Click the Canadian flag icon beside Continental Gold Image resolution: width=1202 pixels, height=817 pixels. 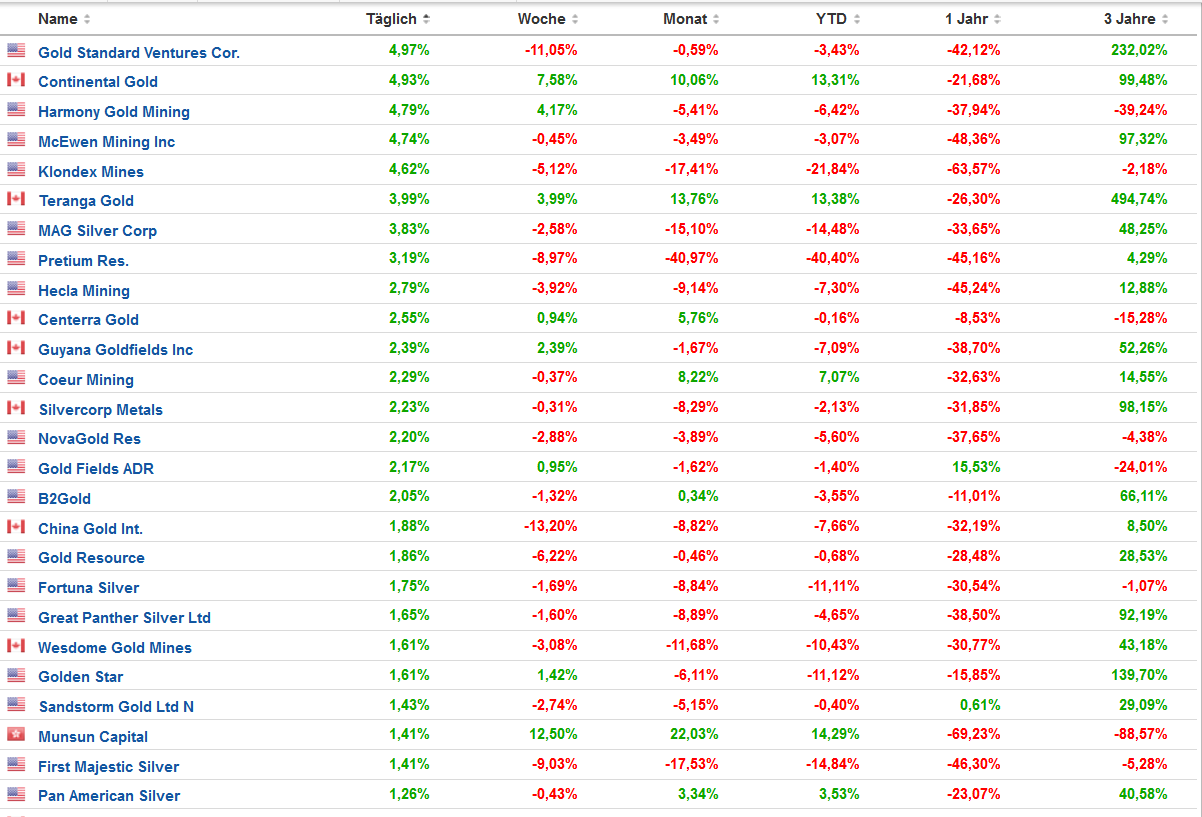pos(16,80)
